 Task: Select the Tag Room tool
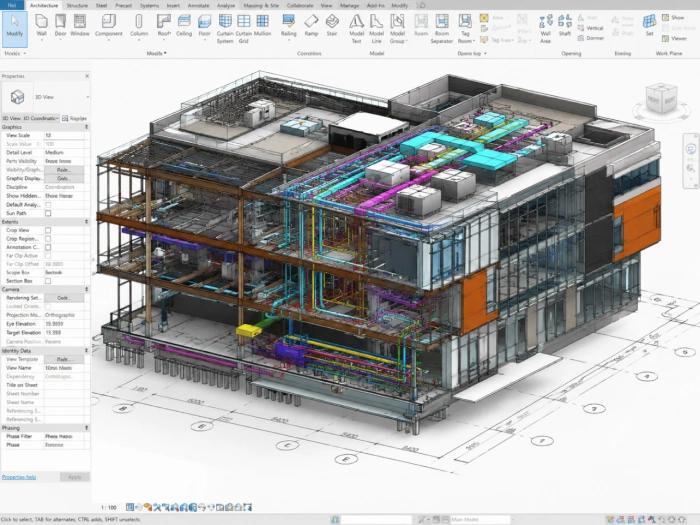465,29
